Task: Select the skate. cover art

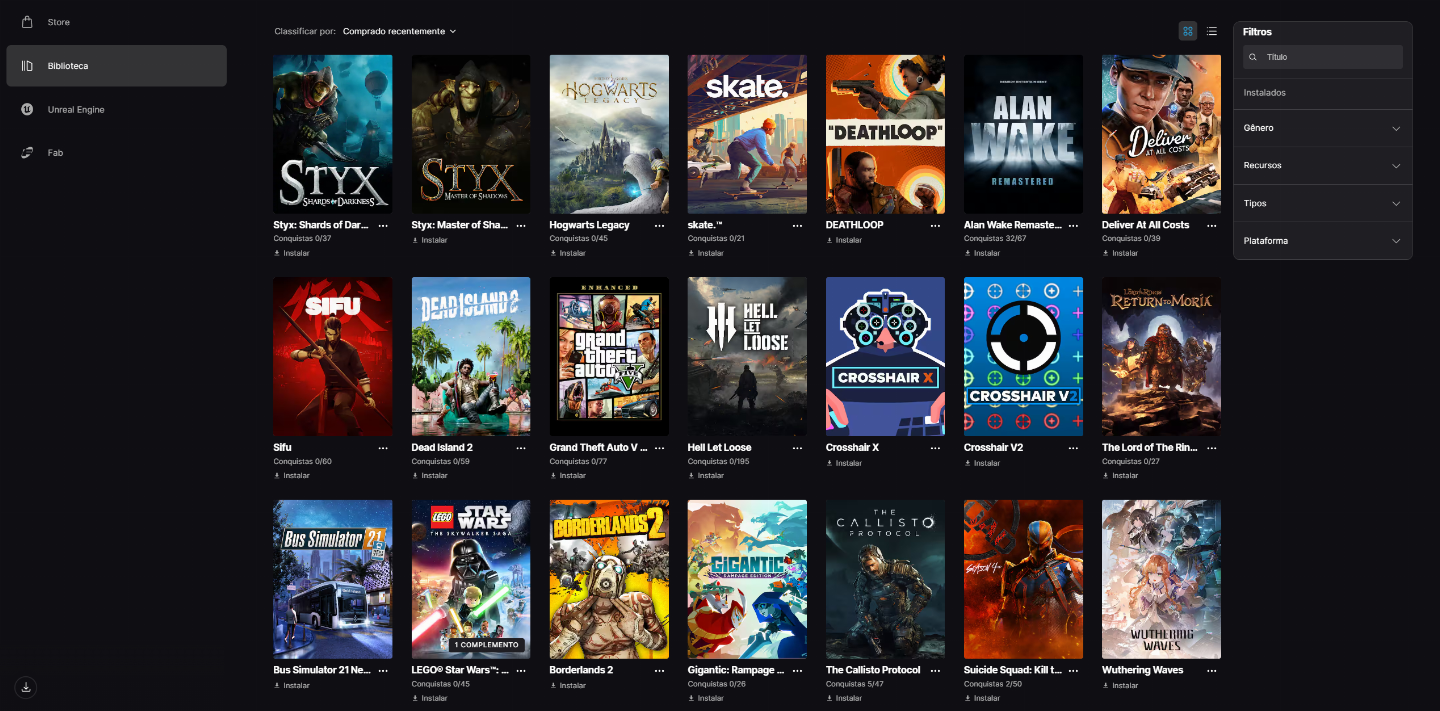Action: tap(747, 134)
